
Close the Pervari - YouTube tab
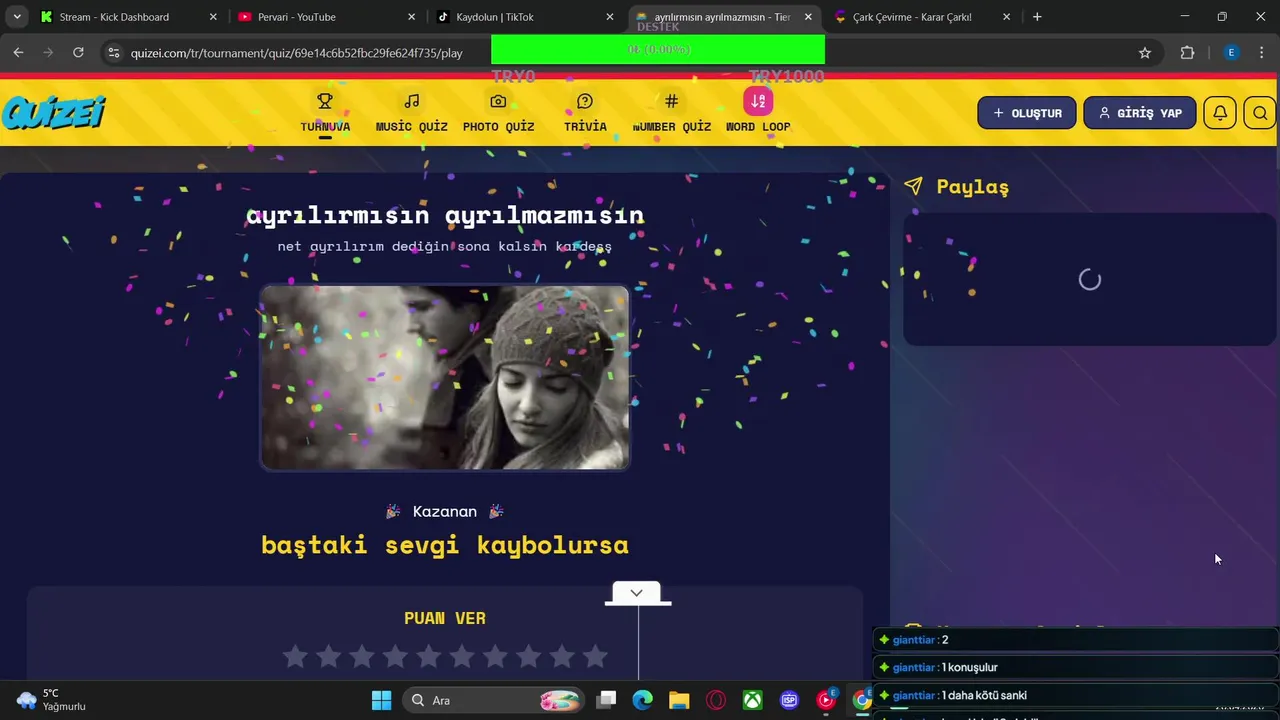tap(411, 17)
